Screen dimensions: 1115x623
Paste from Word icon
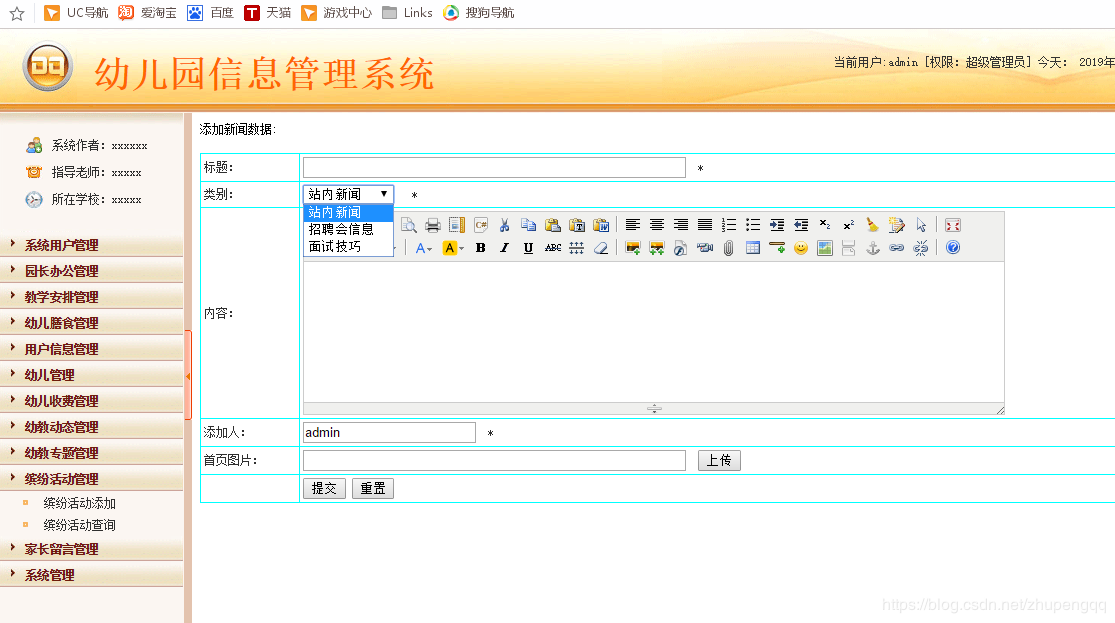point(601,225)
